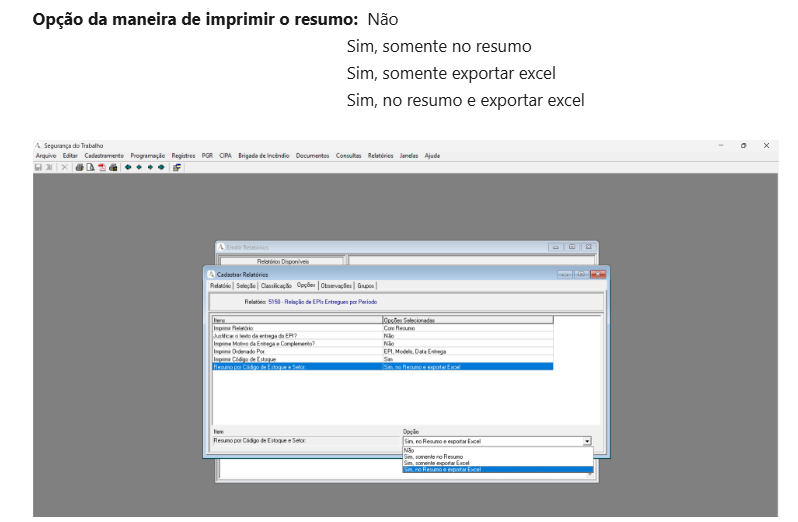Screen dimensions: 798x522
Task: Click the rightmost toolbar icon after navigation arrows
Action: coord(177,167)
